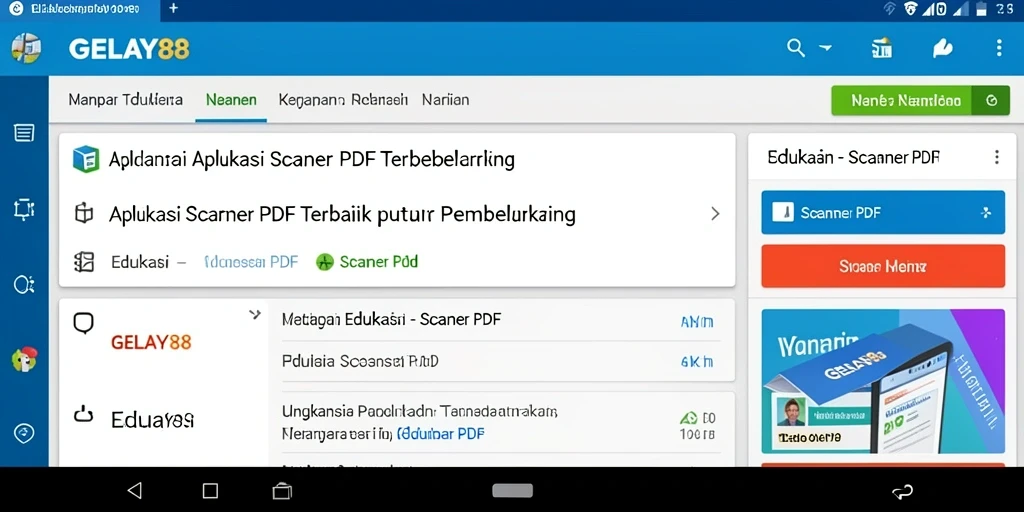Open new browser tab with plus

point(173,8)
